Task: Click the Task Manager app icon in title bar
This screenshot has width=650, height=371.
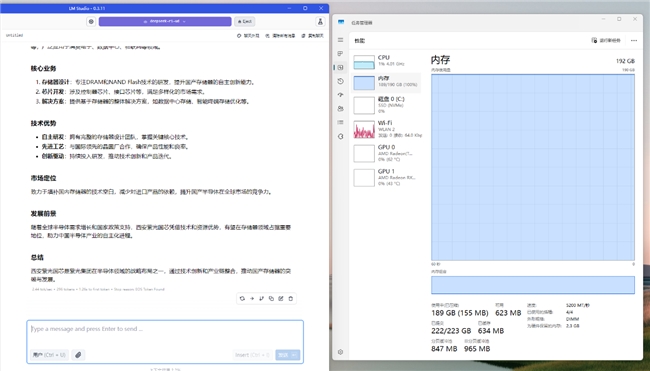Action: 341,22
